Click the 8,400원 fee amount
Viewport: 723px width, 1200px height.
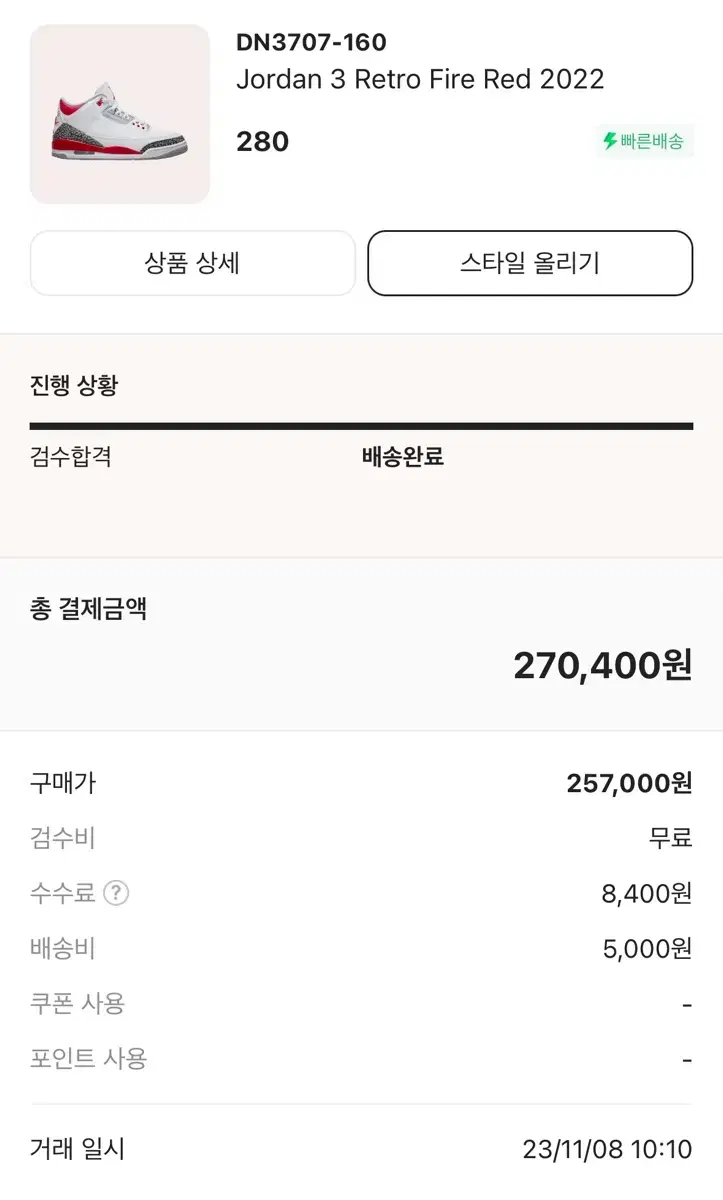pos(647,893)
